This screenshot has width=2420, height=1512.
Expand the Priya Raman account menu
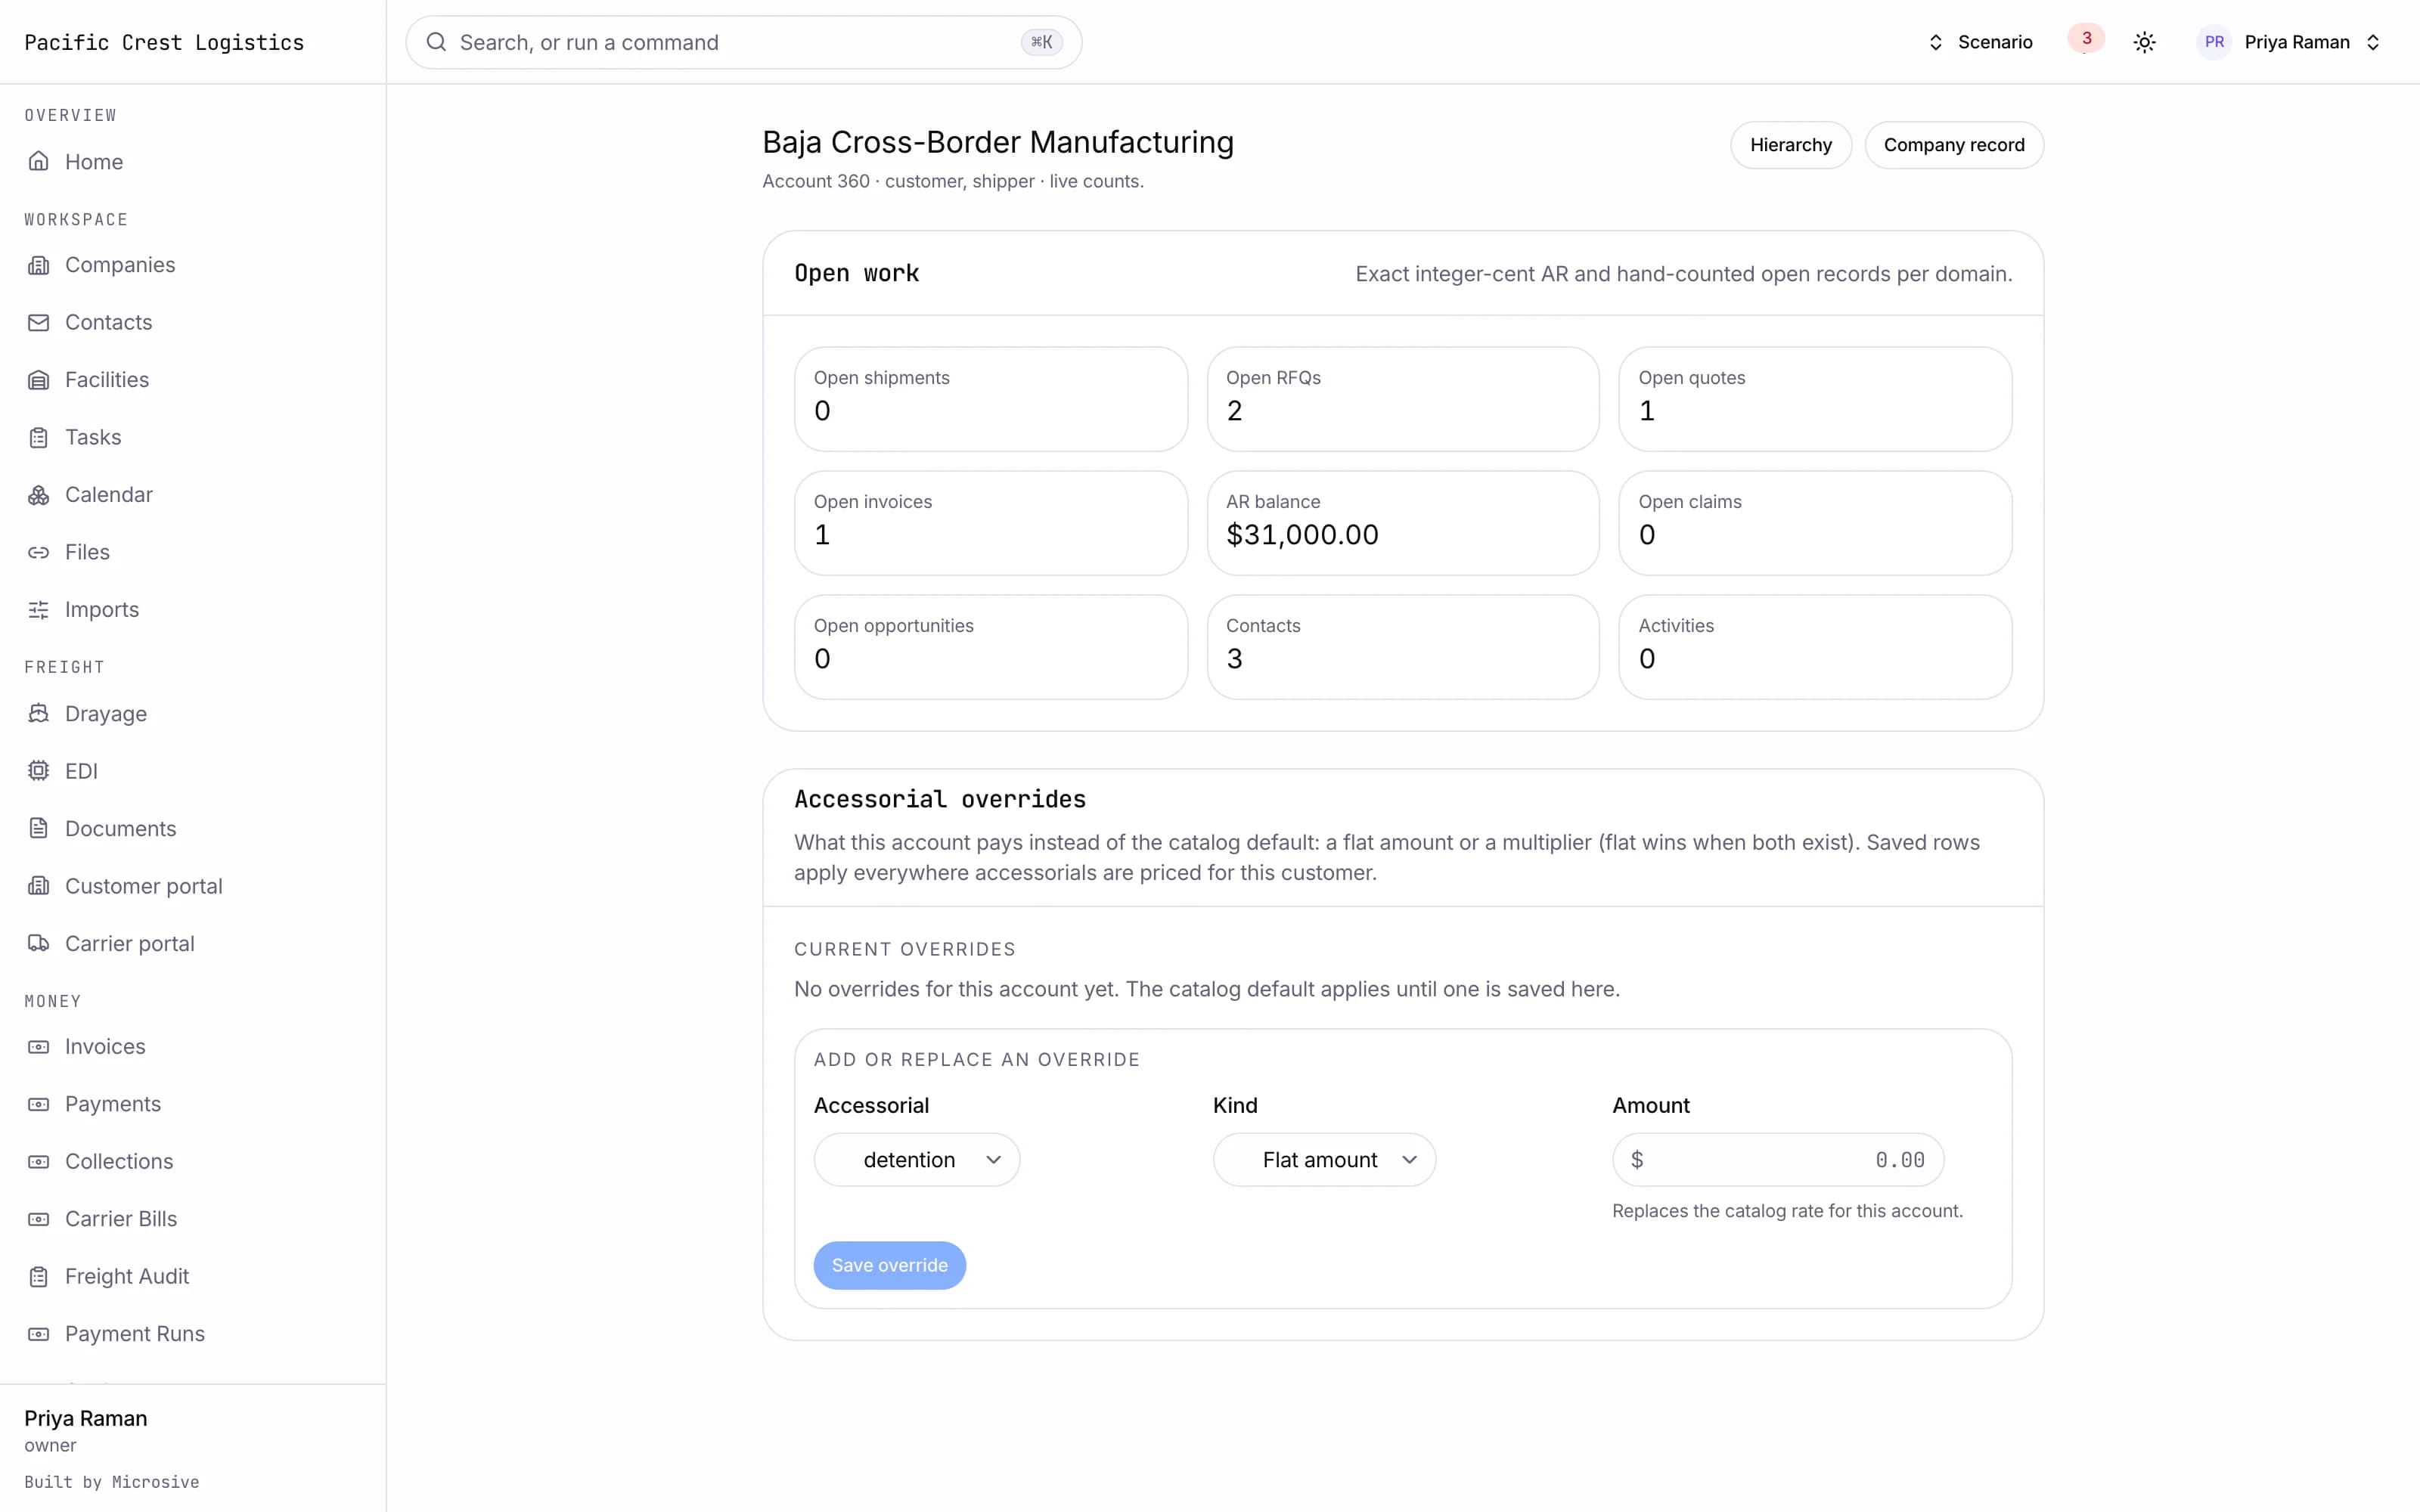click(2290, 42)
